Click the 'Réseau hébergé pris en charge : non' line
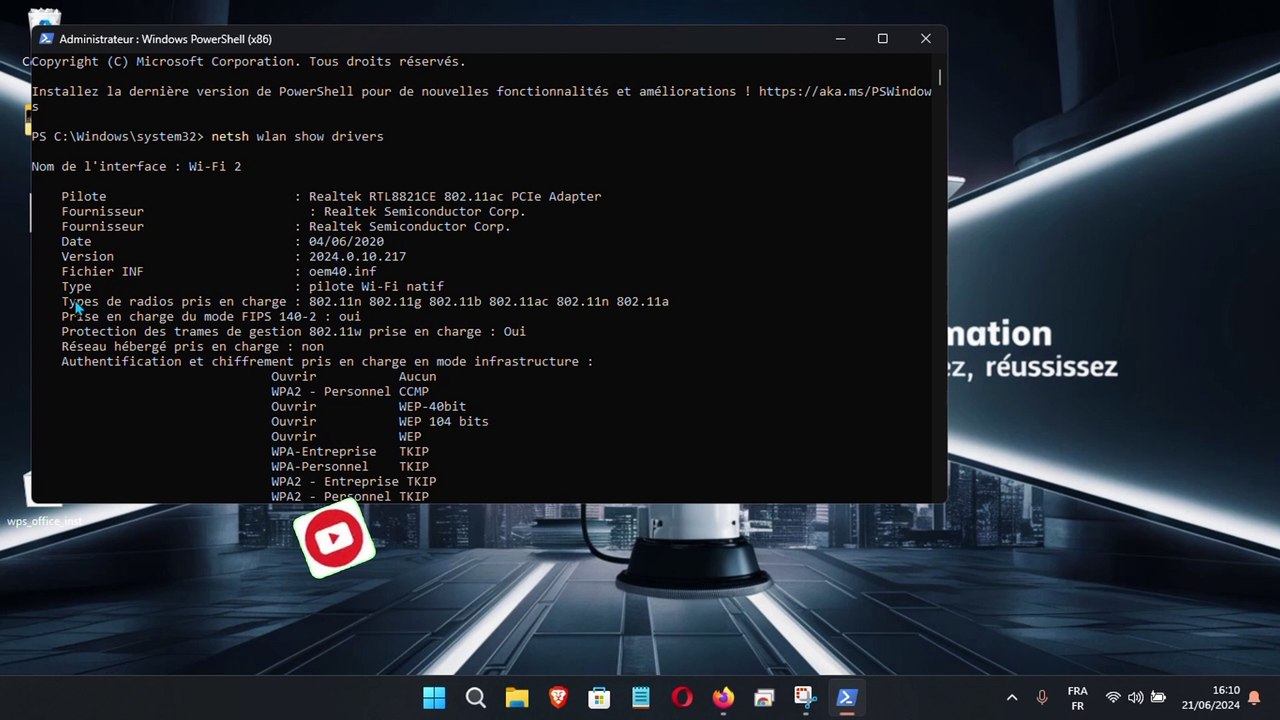 coord(192,347)
